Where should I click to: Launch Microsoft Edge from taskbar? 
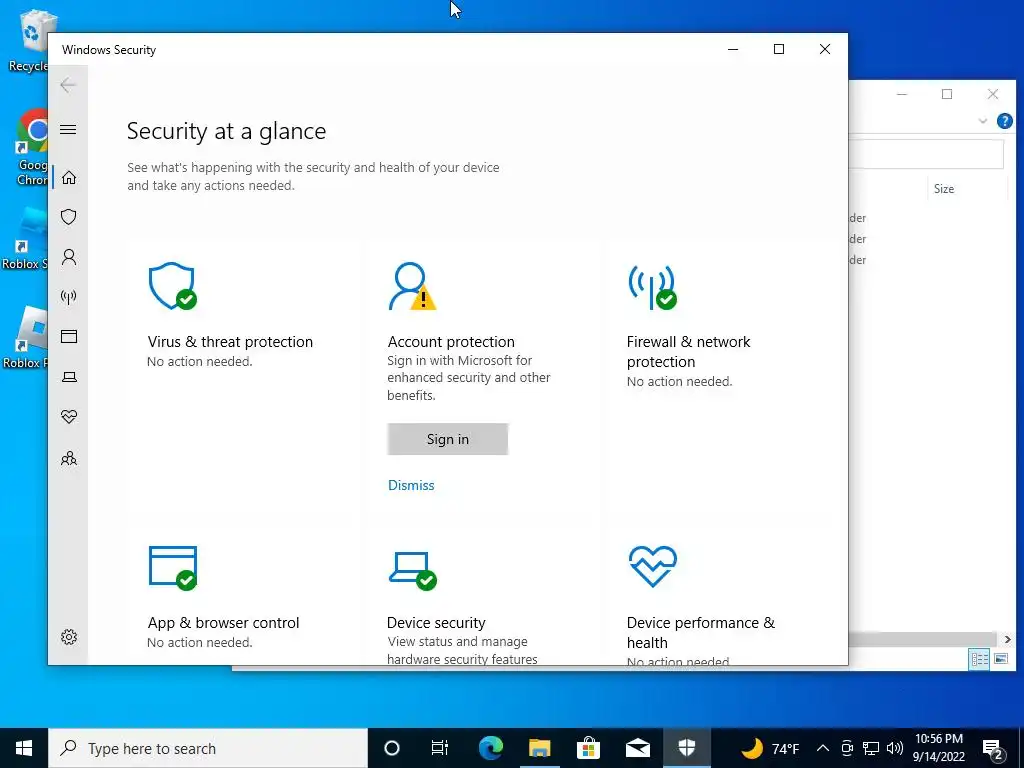point(490,748)
